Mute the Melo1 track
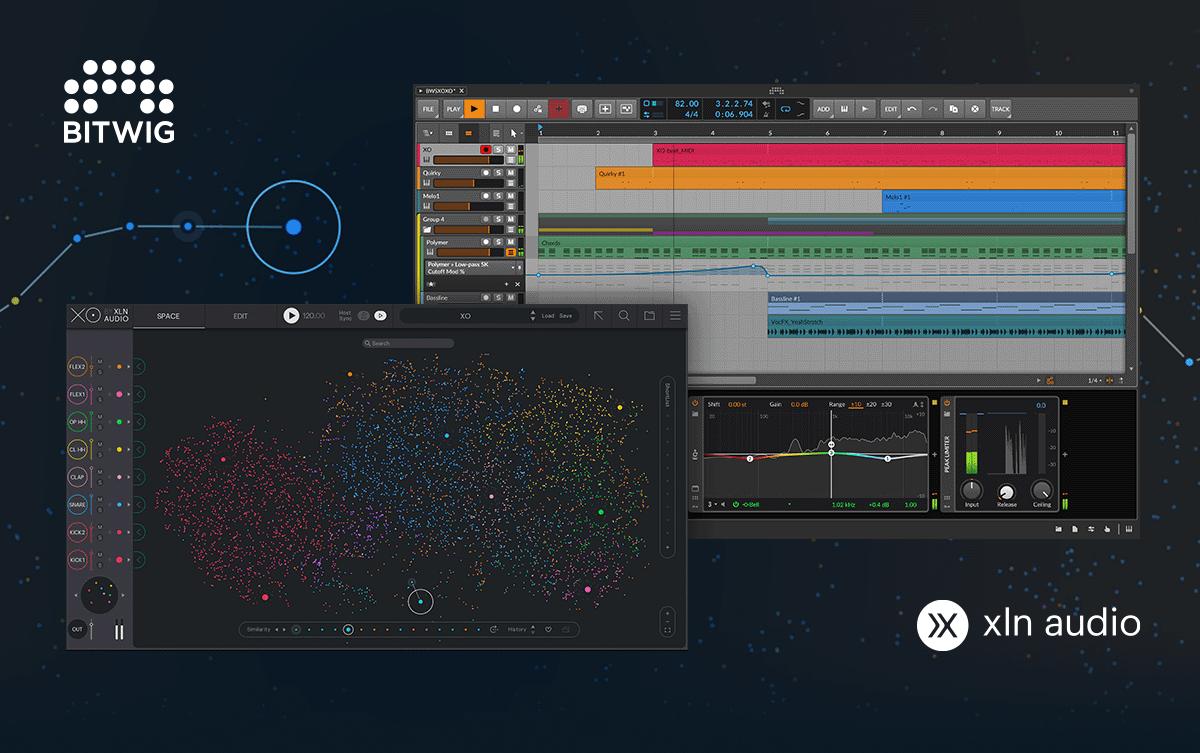 pyautogui.click(x=510, y=196)
